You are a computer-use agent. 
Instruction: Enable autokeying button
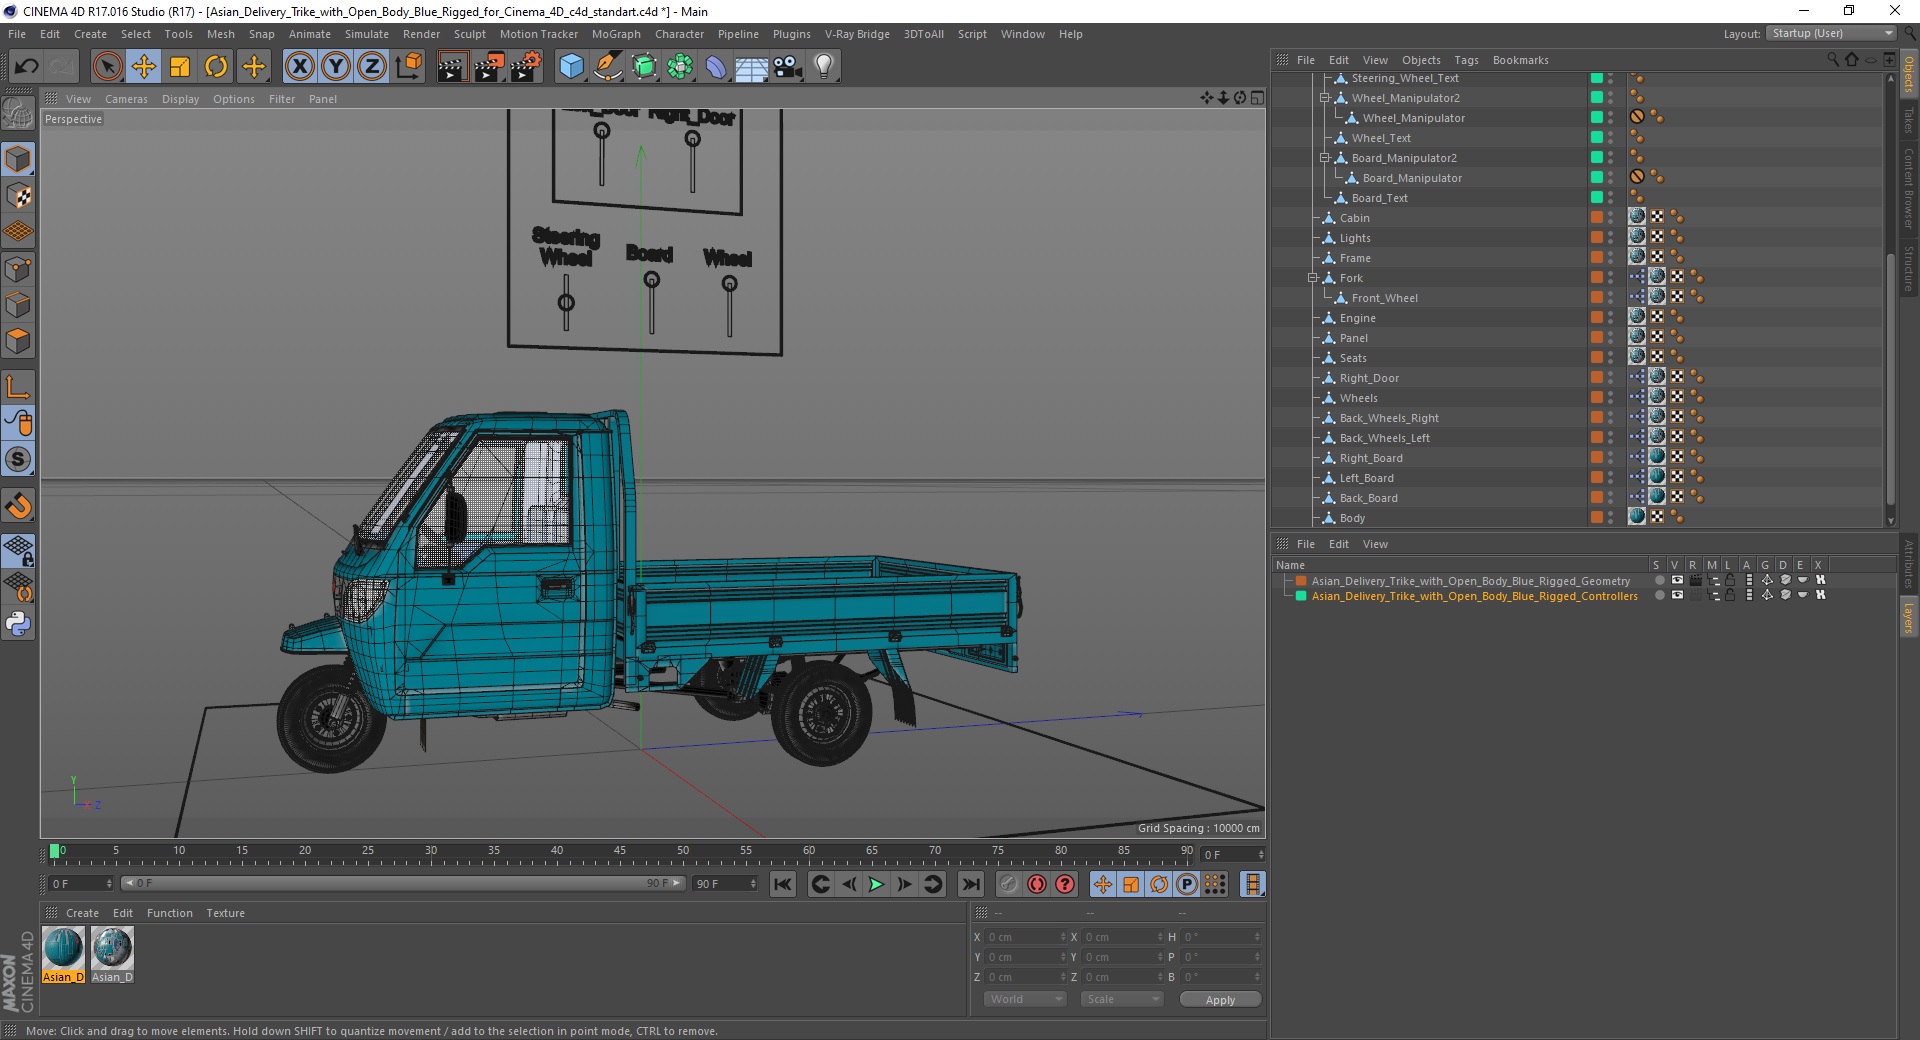pyautogui.click(x=1037, y=884)
